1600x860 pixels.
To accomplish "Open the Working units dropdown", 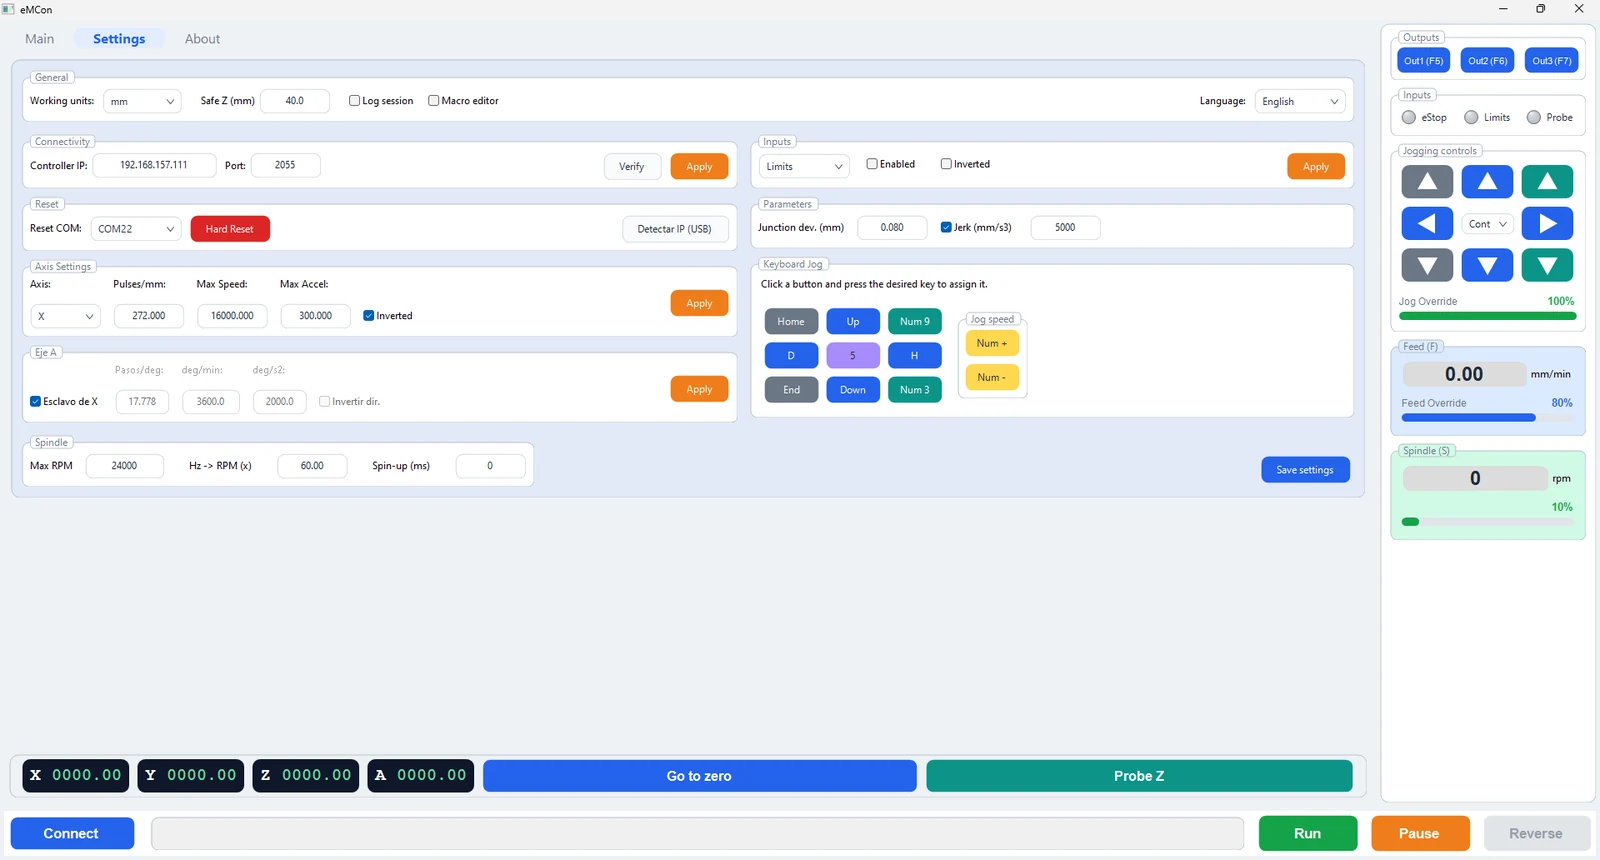I will click(x=142, y=101).
